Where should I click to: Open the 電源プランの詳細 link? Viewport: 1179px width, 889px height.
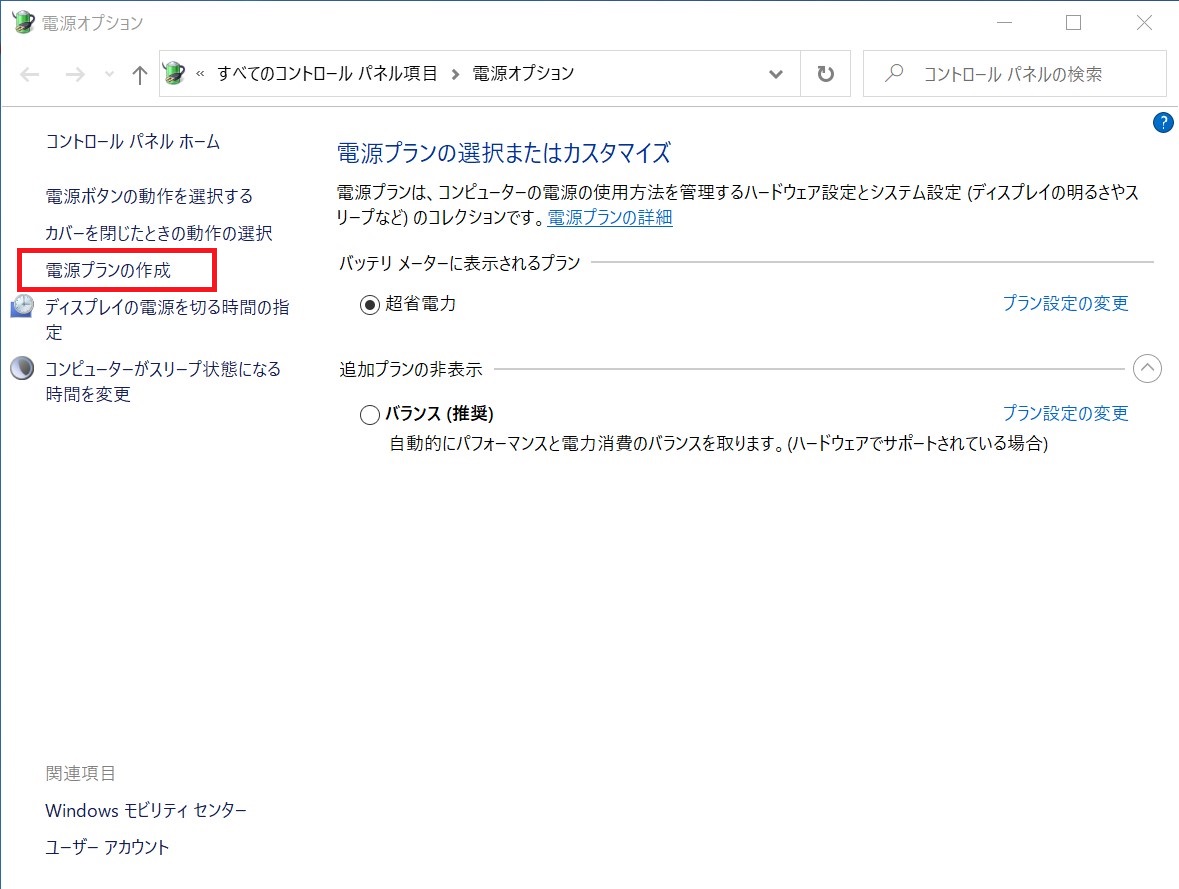click(608, 217)
